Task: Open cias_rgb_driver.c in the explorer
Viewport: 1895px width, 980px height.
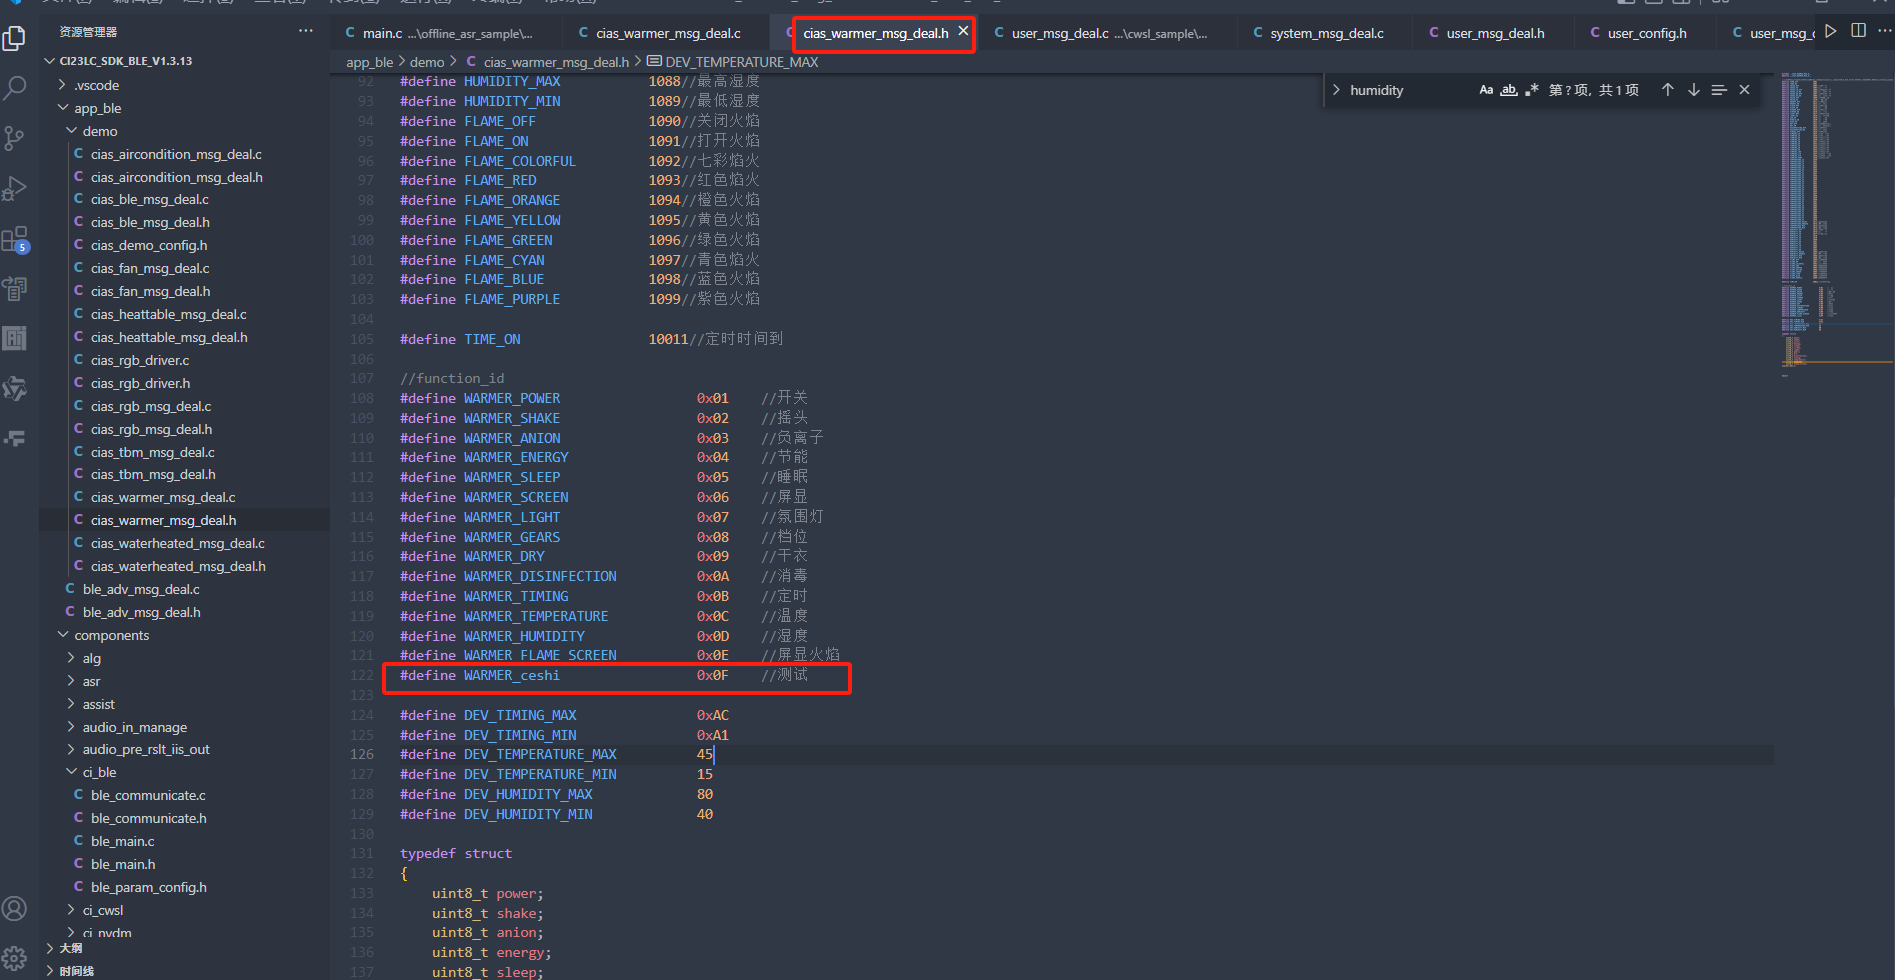Action: [x=140, y=360]
